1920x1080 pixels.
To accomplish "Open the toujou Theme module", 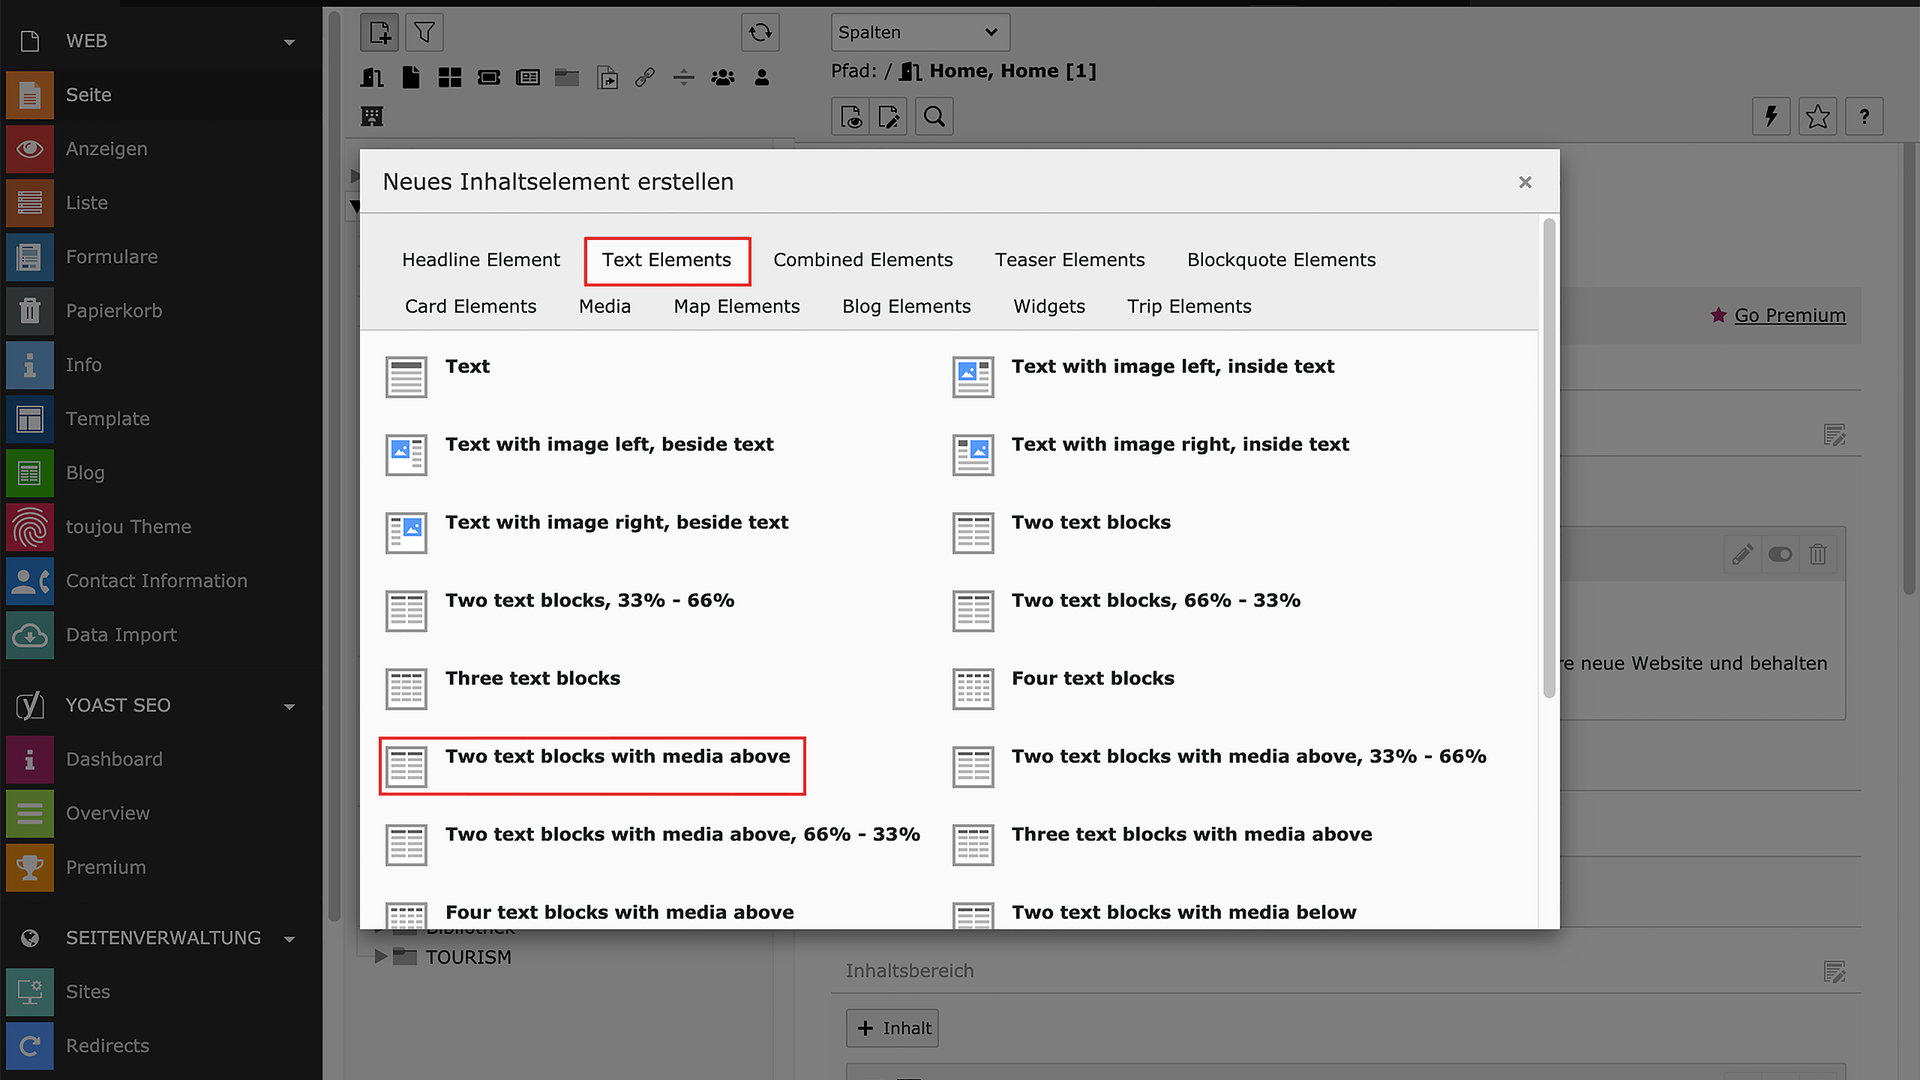I will pos(128,527).
